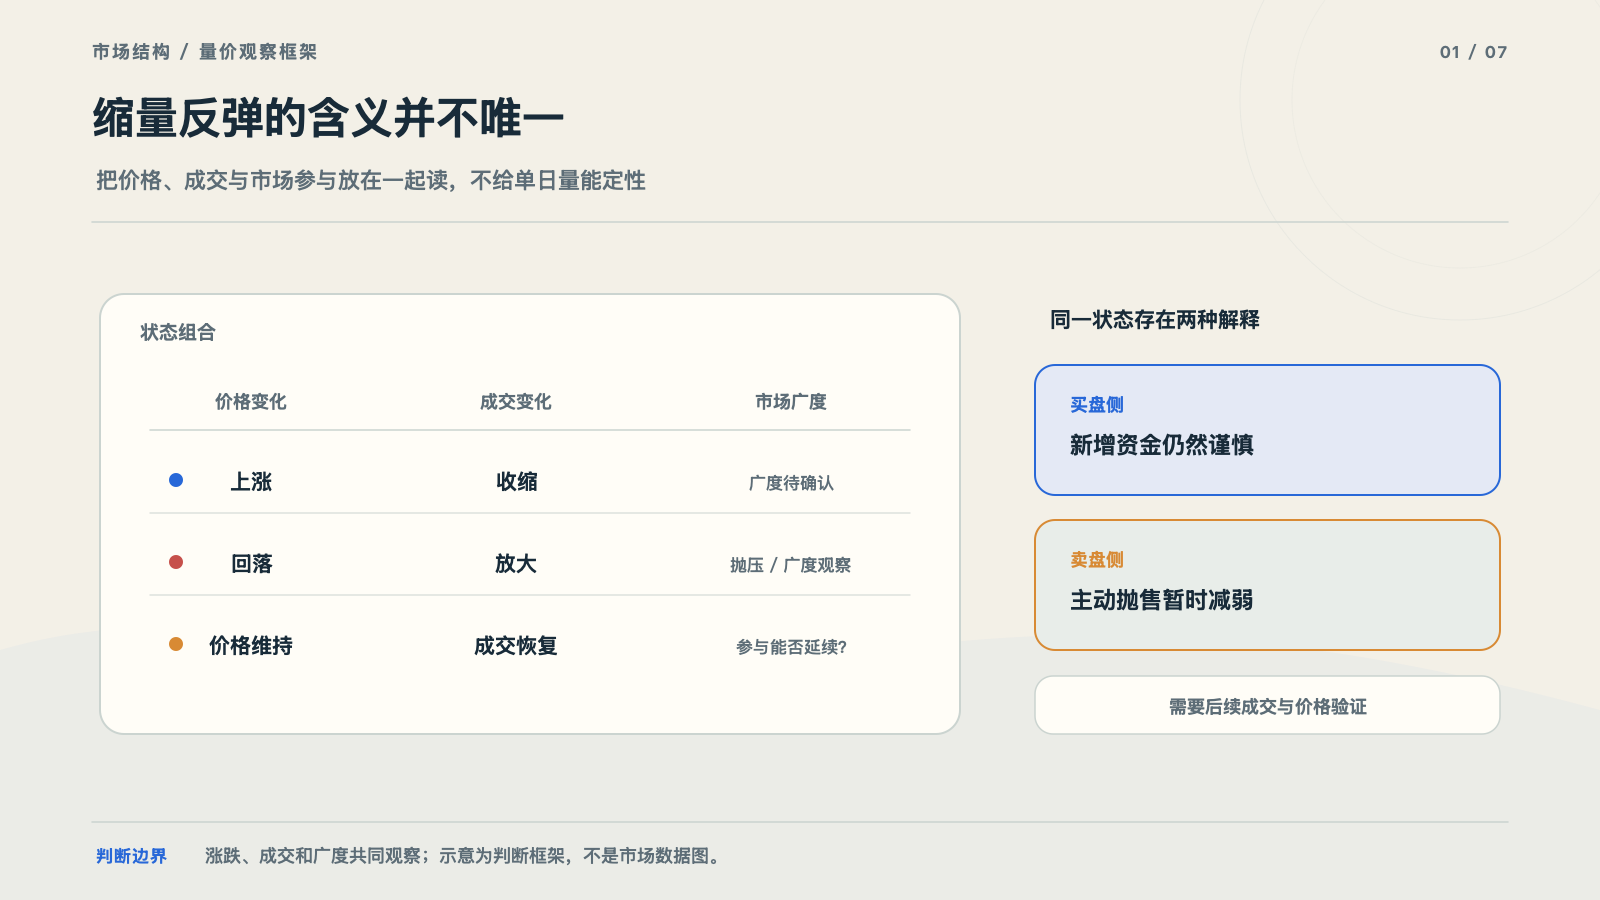The height and width of the screenshot is (900, 1600).
Task: Click the red dot beside 回落
Action: (x=176, y=562)
